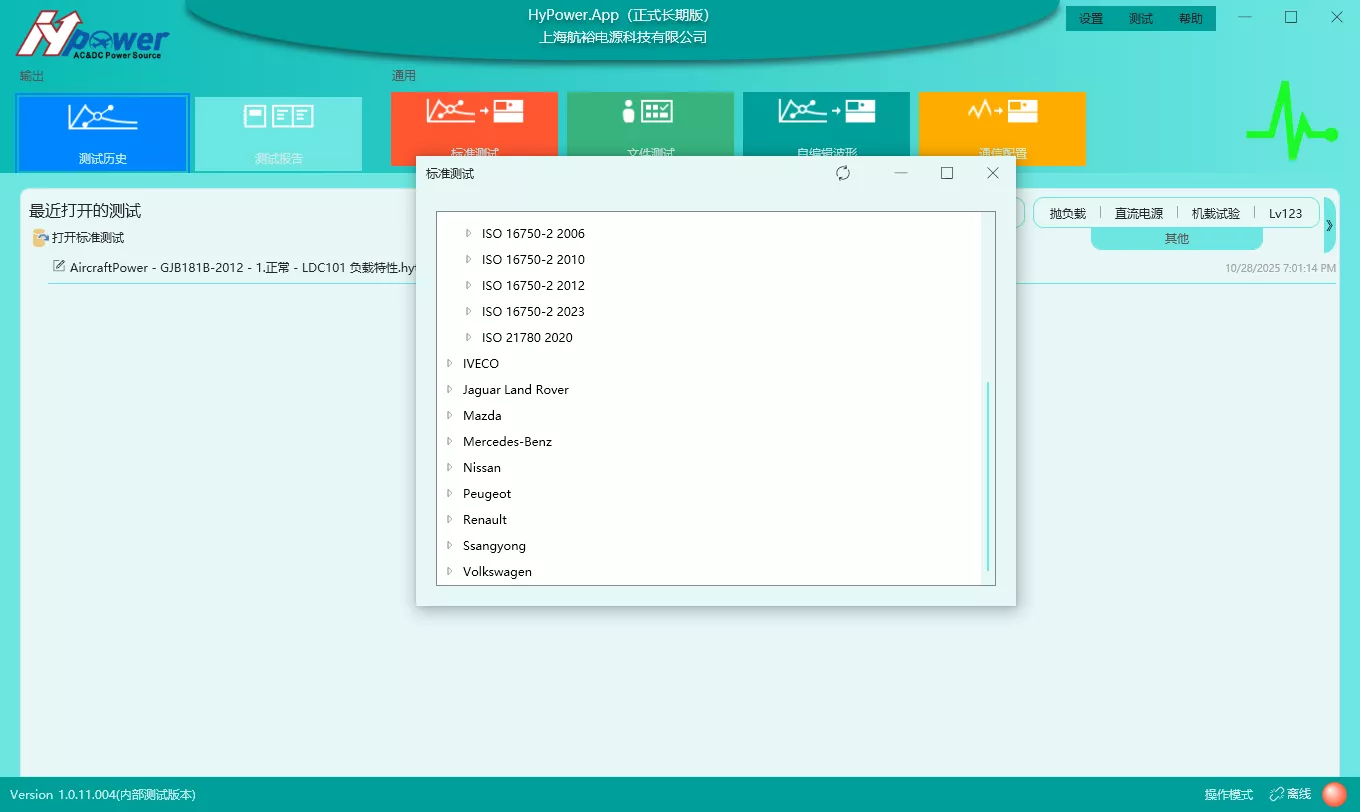1360x812 pixels.
Task: Expand the Jaguar Land Rover node
Action: 449,389
